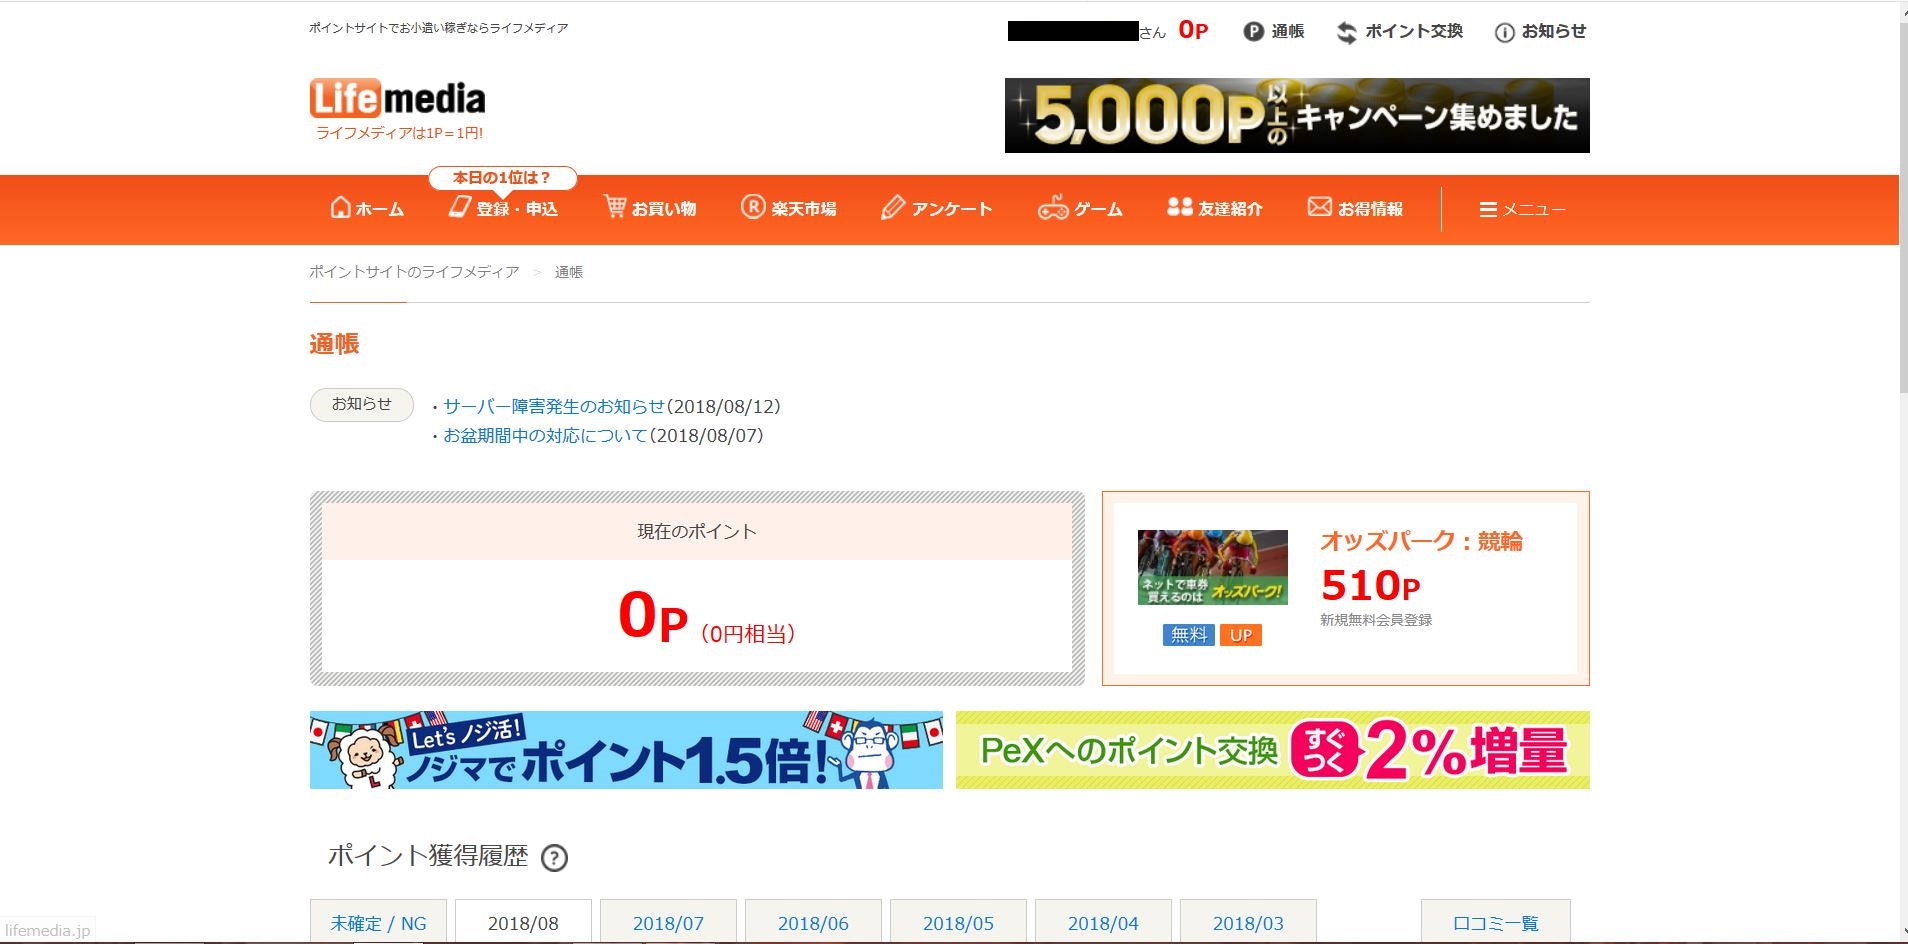Open the 友達紹介 navigation item

(1215, 208)
